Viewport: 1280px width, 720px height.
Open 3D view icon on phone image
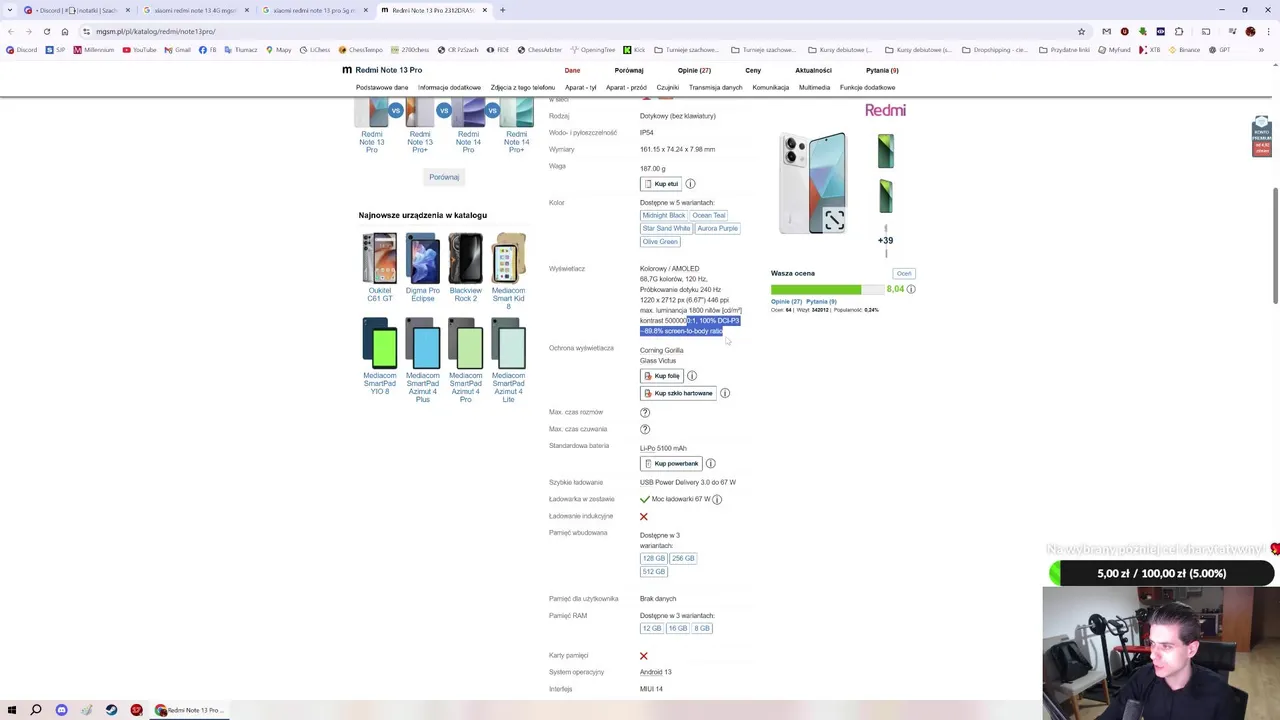point(834,221)
